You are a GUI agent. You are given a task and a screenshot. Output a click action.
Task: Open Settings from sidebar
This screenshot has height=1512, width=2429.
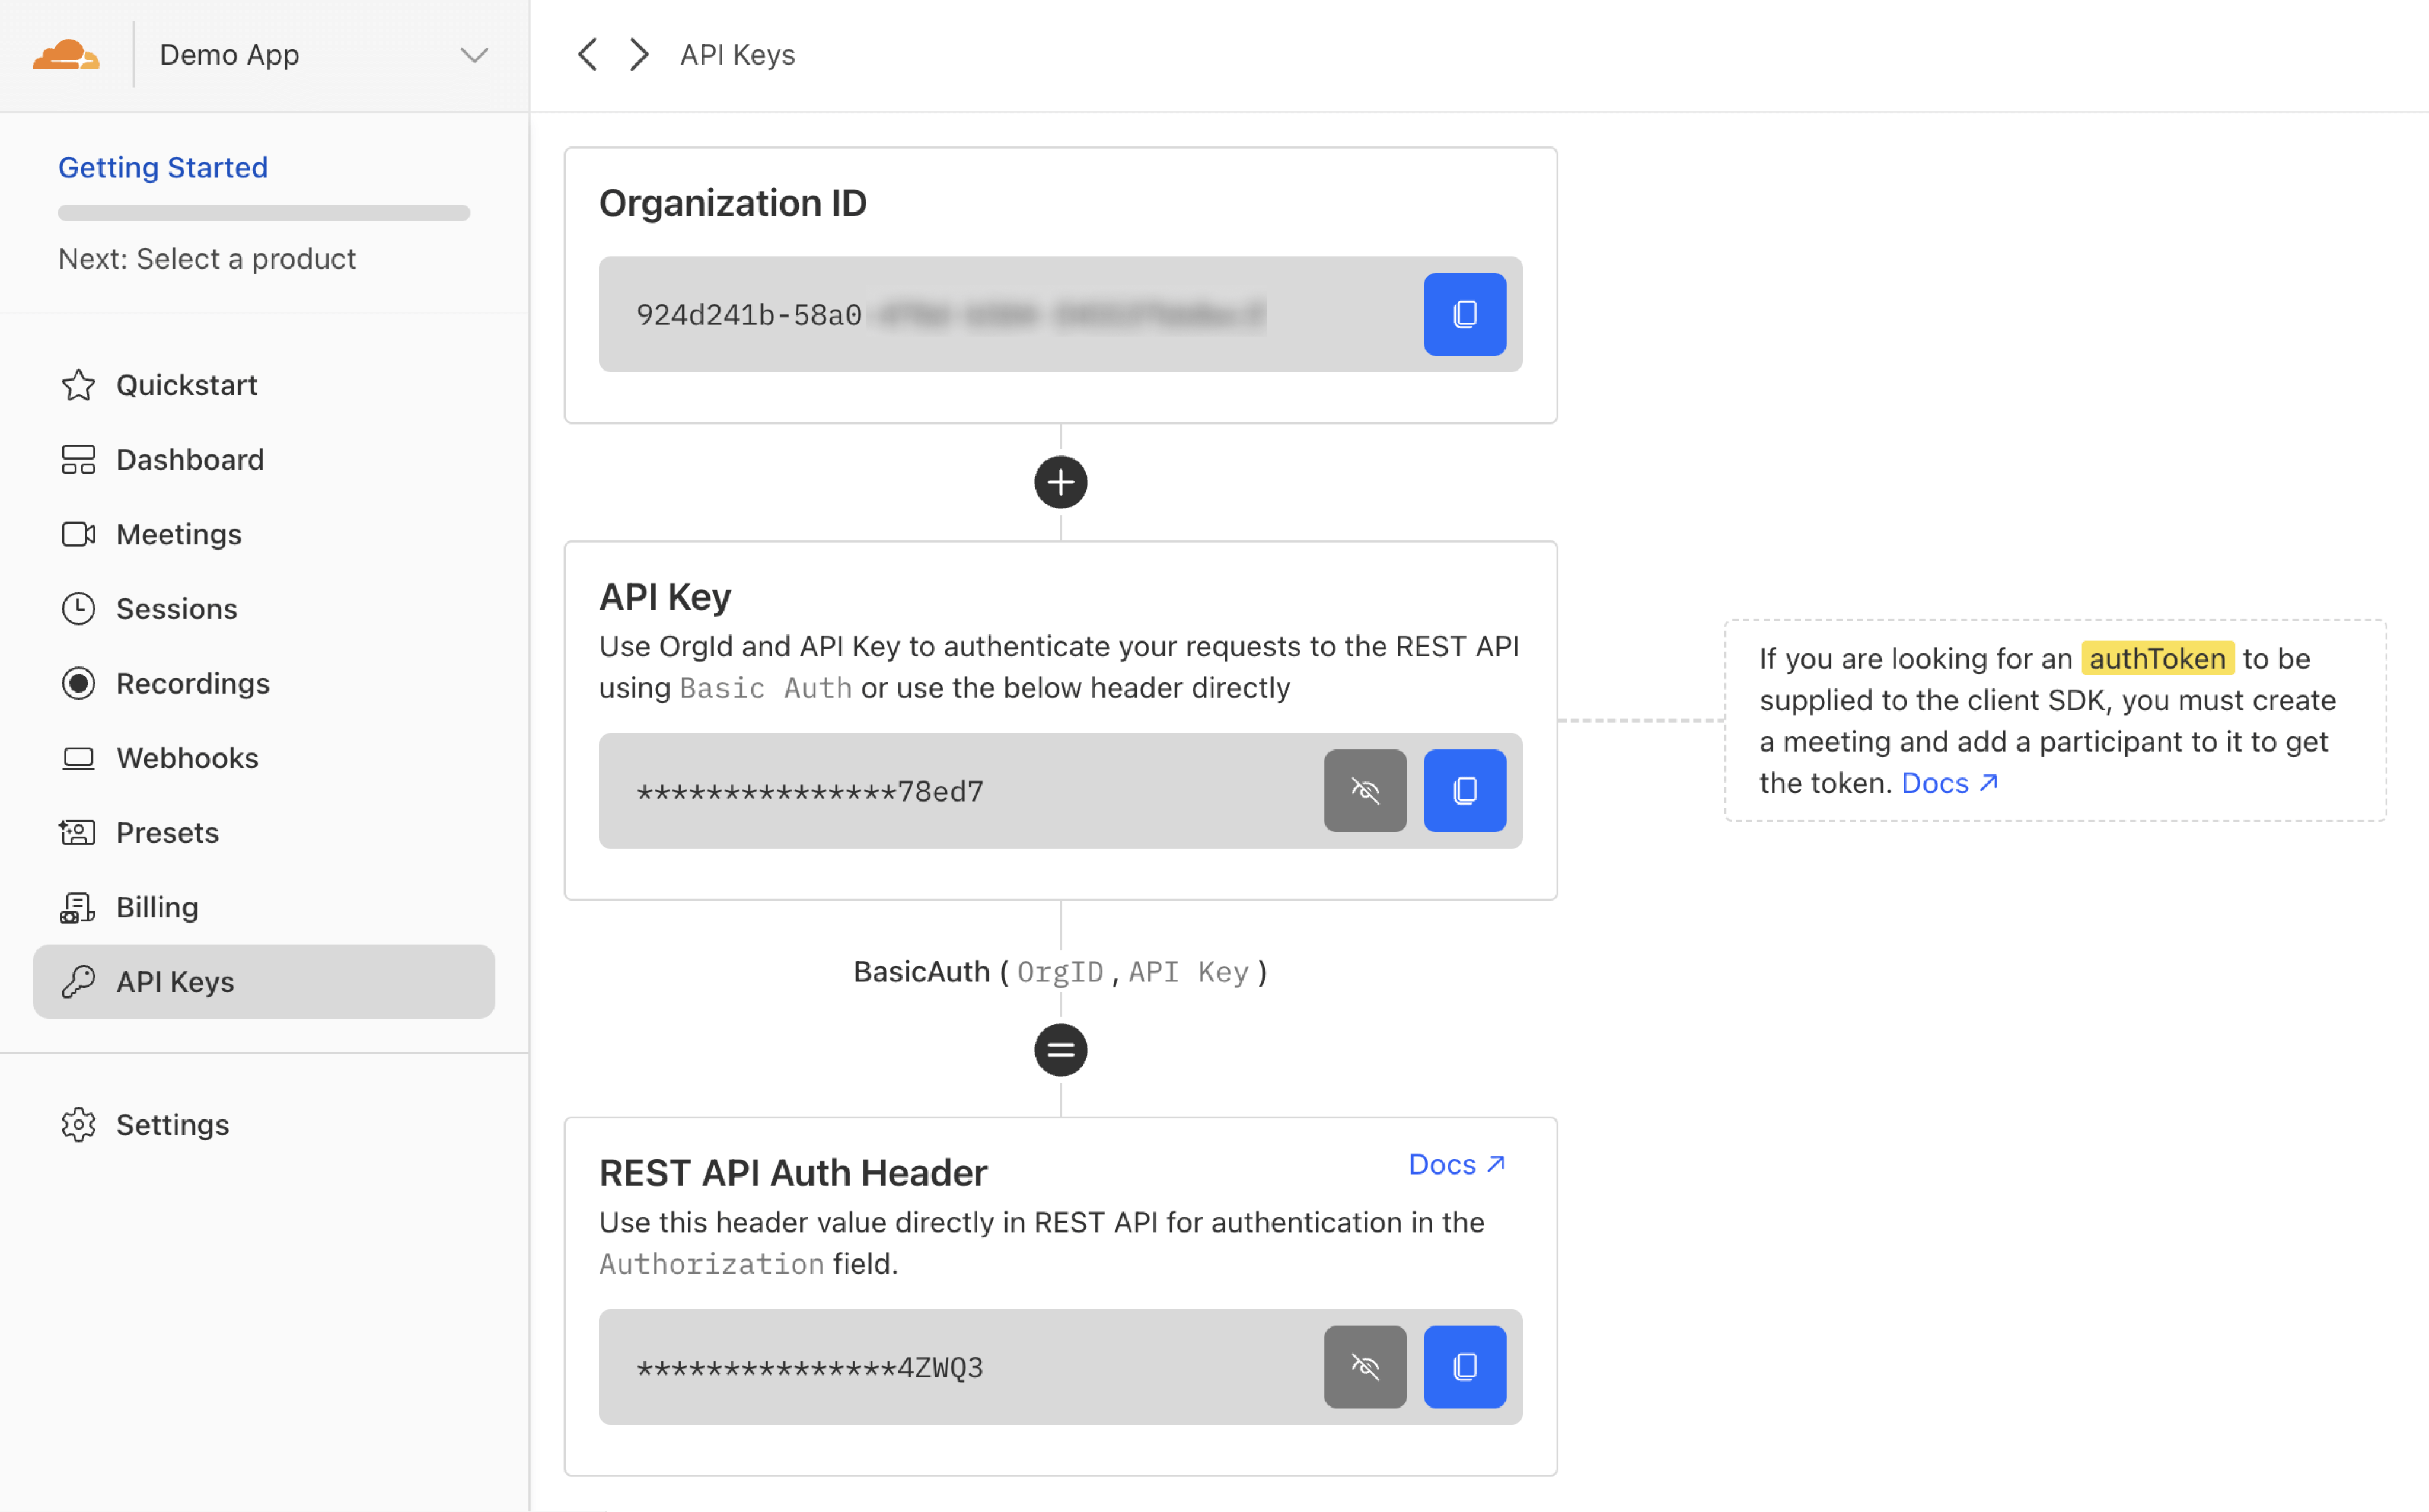tap(172, 1125)
